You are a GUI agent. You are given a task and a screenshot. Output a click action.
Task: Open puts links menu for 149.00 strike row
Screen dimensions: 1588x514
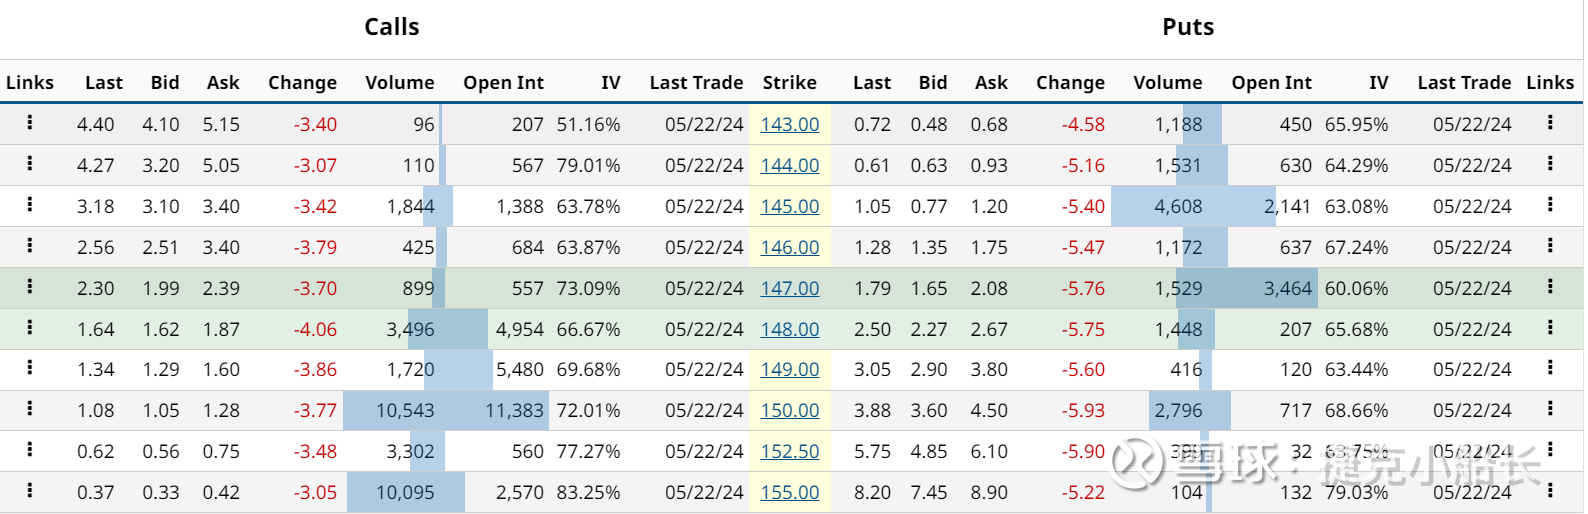(1550, 368)
